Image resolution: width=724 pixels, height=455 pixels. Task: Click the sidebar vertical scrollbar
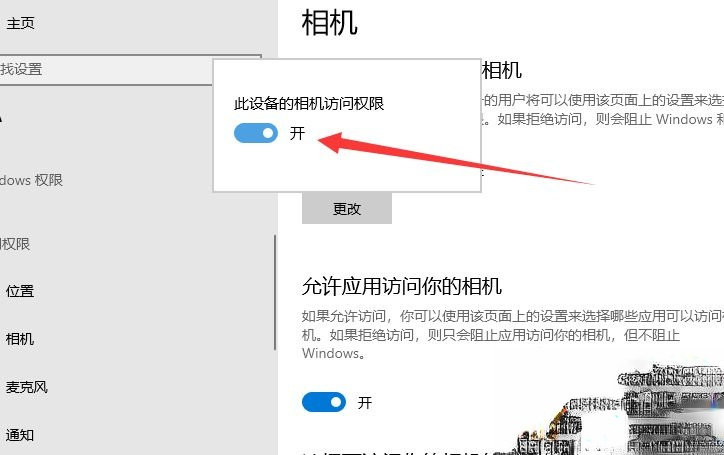(275, 292)
